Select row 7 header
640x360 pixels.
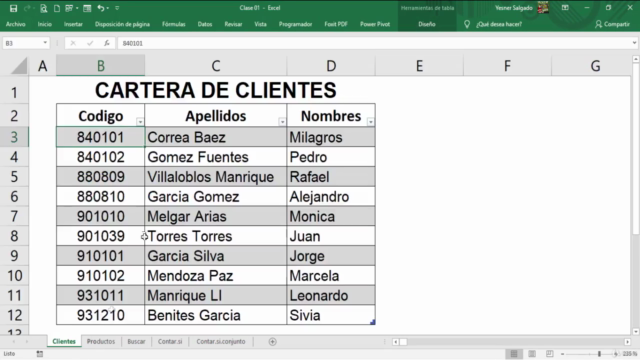[14, 216]
